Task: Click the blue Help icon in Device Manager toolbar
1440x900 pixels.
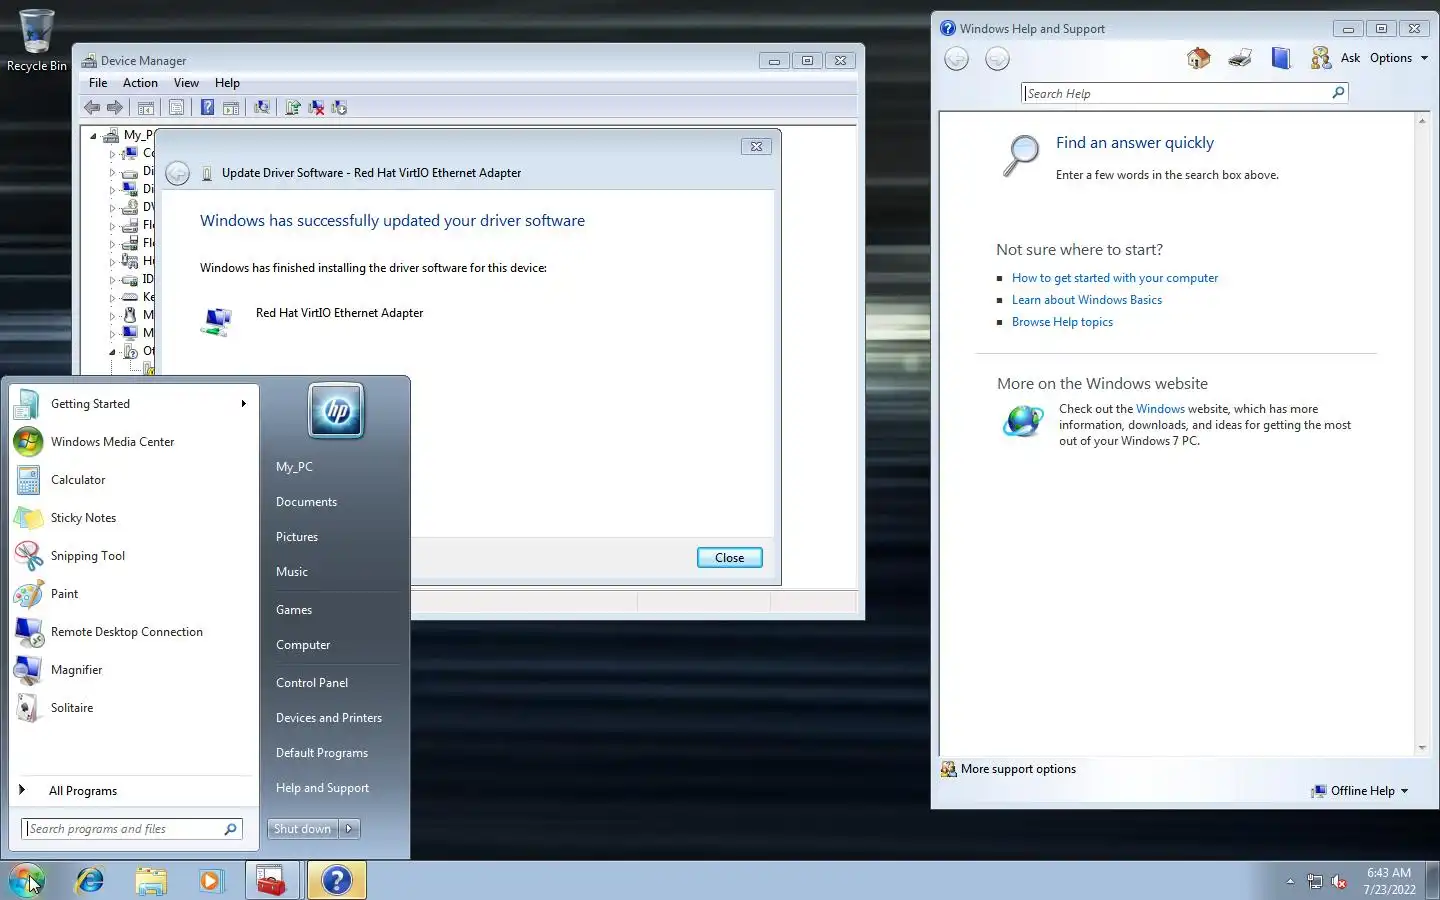Action: (207, 108)
